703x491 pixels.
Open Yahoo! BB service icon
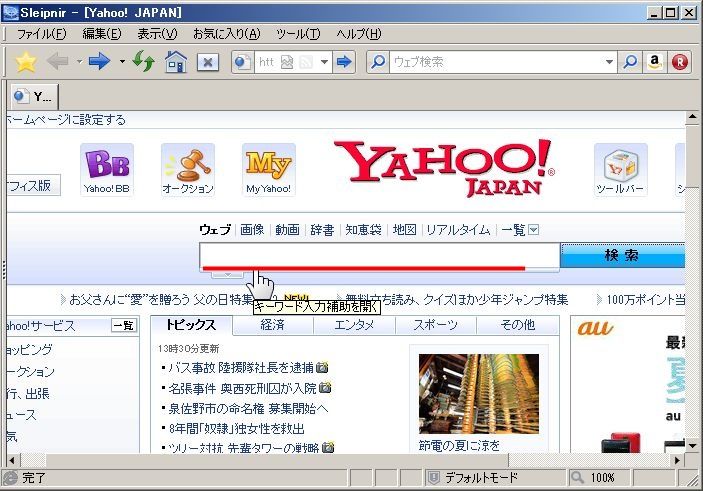click(107, 170)
